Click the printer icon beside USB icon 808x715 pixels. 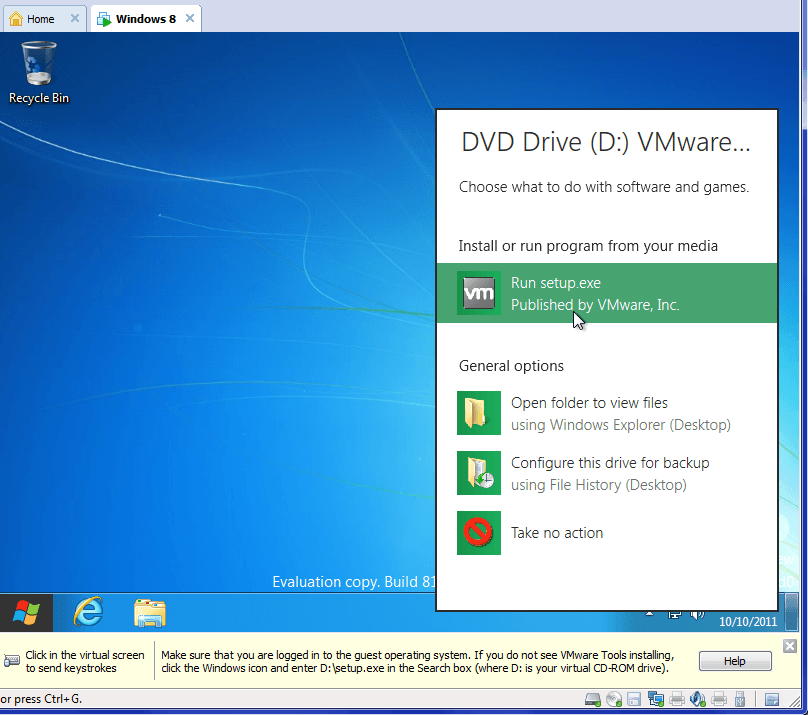[719, 699]
